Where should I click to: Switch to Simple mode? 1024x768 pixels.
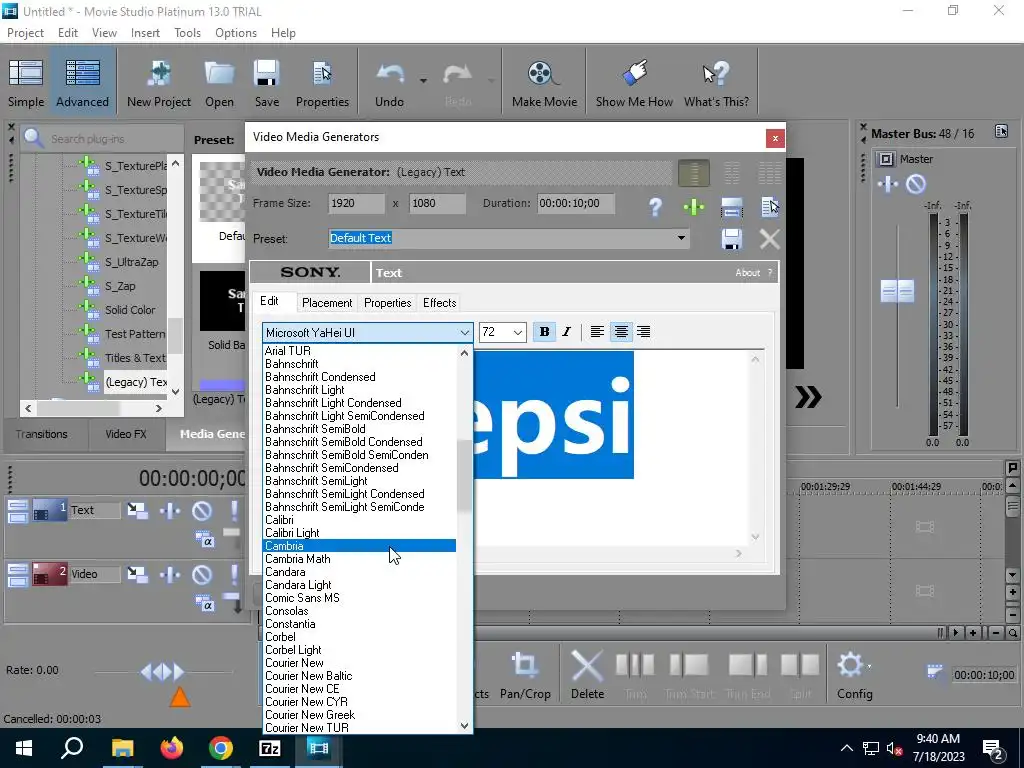click(26, 82)
